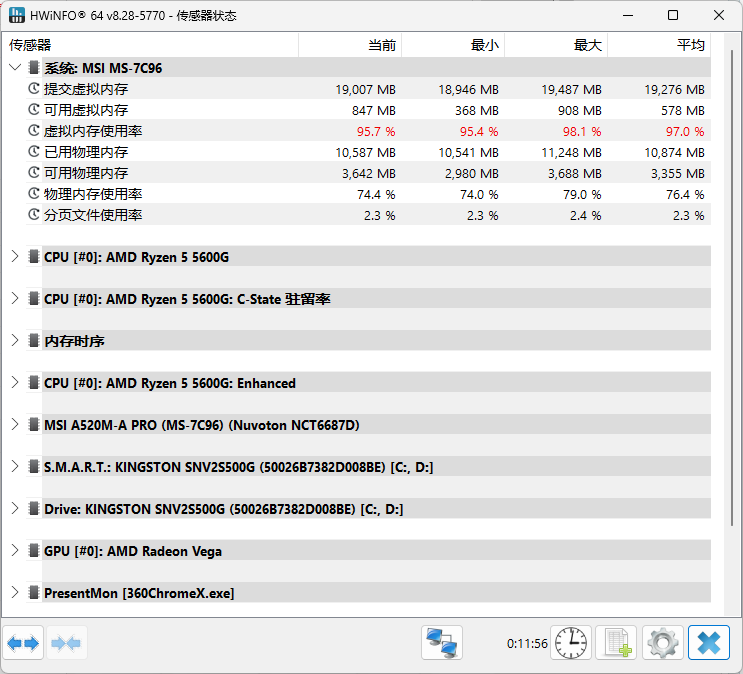
Task: Click chip icon of 内存时序 group
Action: [x=34, y=340]
